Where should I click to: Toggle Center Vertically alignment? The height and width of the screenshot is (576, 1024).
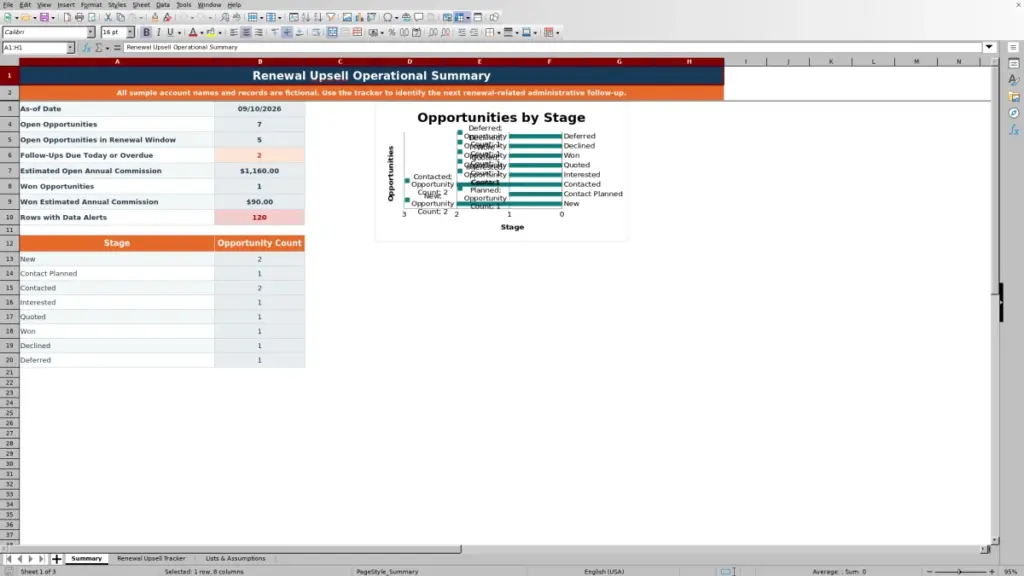(287, 32)
